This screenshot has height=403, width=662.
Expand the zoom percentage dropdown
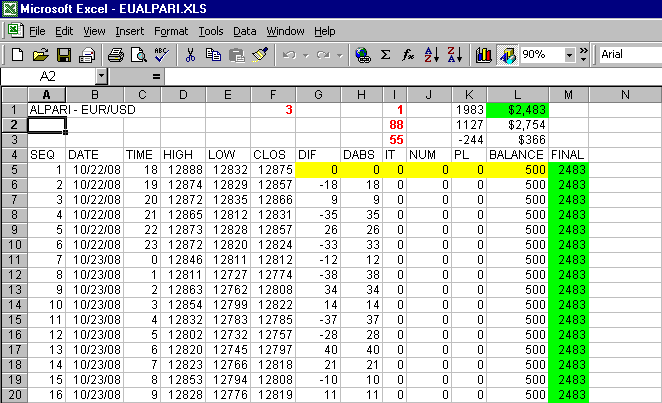point(567,54)
